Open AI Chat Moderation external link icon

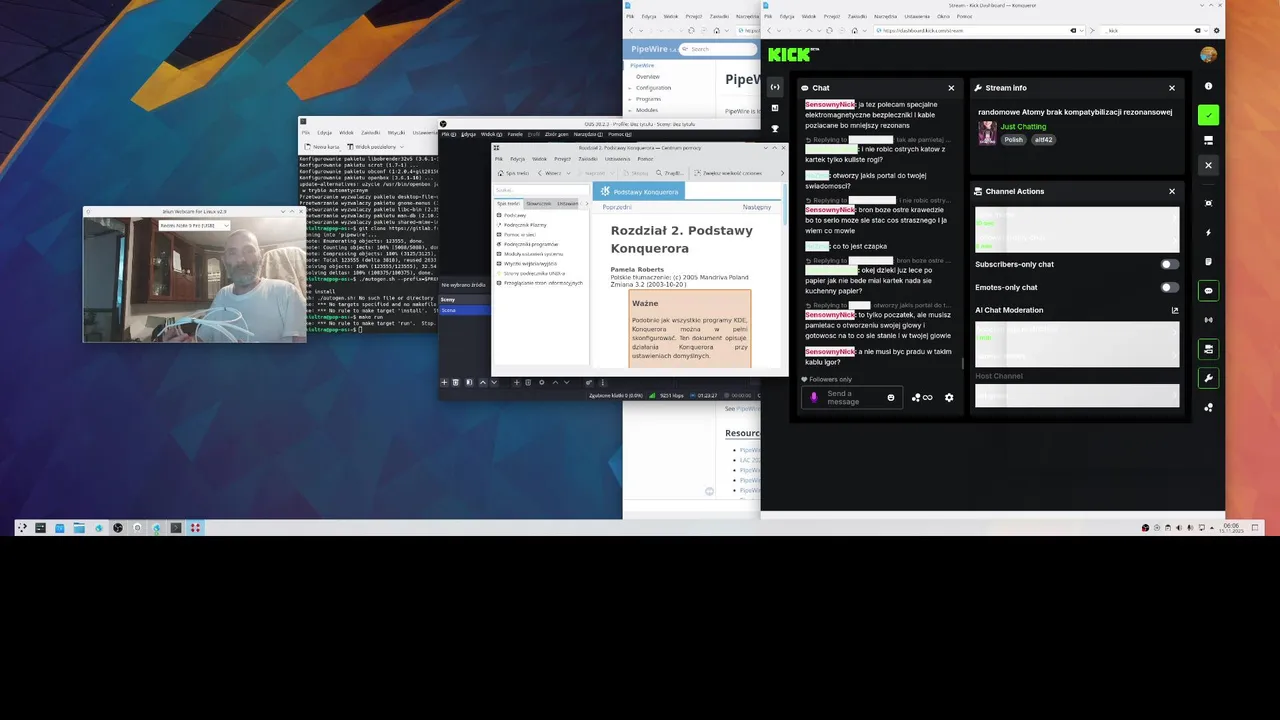pyautogui.click(x=1175, y=310)
